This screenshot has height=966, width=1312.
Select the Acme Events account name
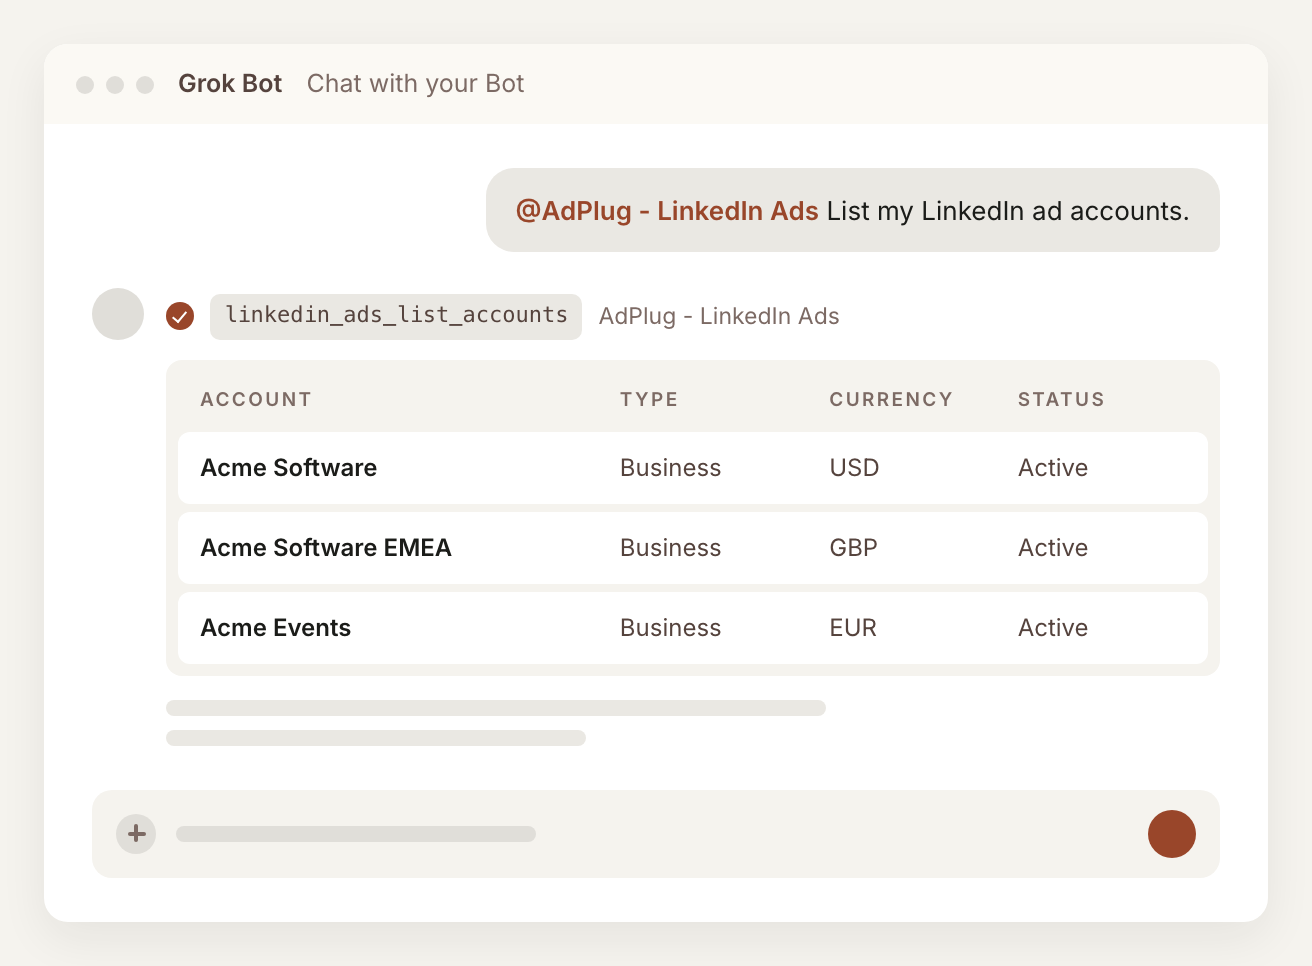click(x=276, y=628)
